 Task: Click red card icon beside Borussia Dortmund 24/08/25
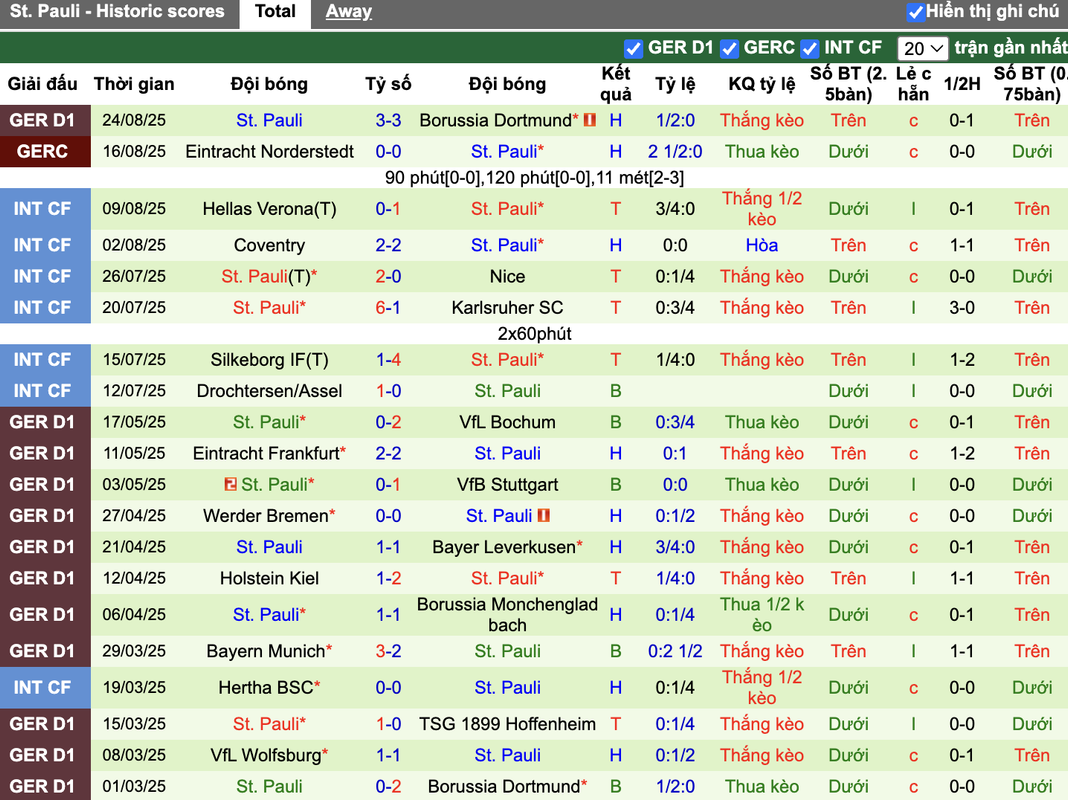point(590,121)
